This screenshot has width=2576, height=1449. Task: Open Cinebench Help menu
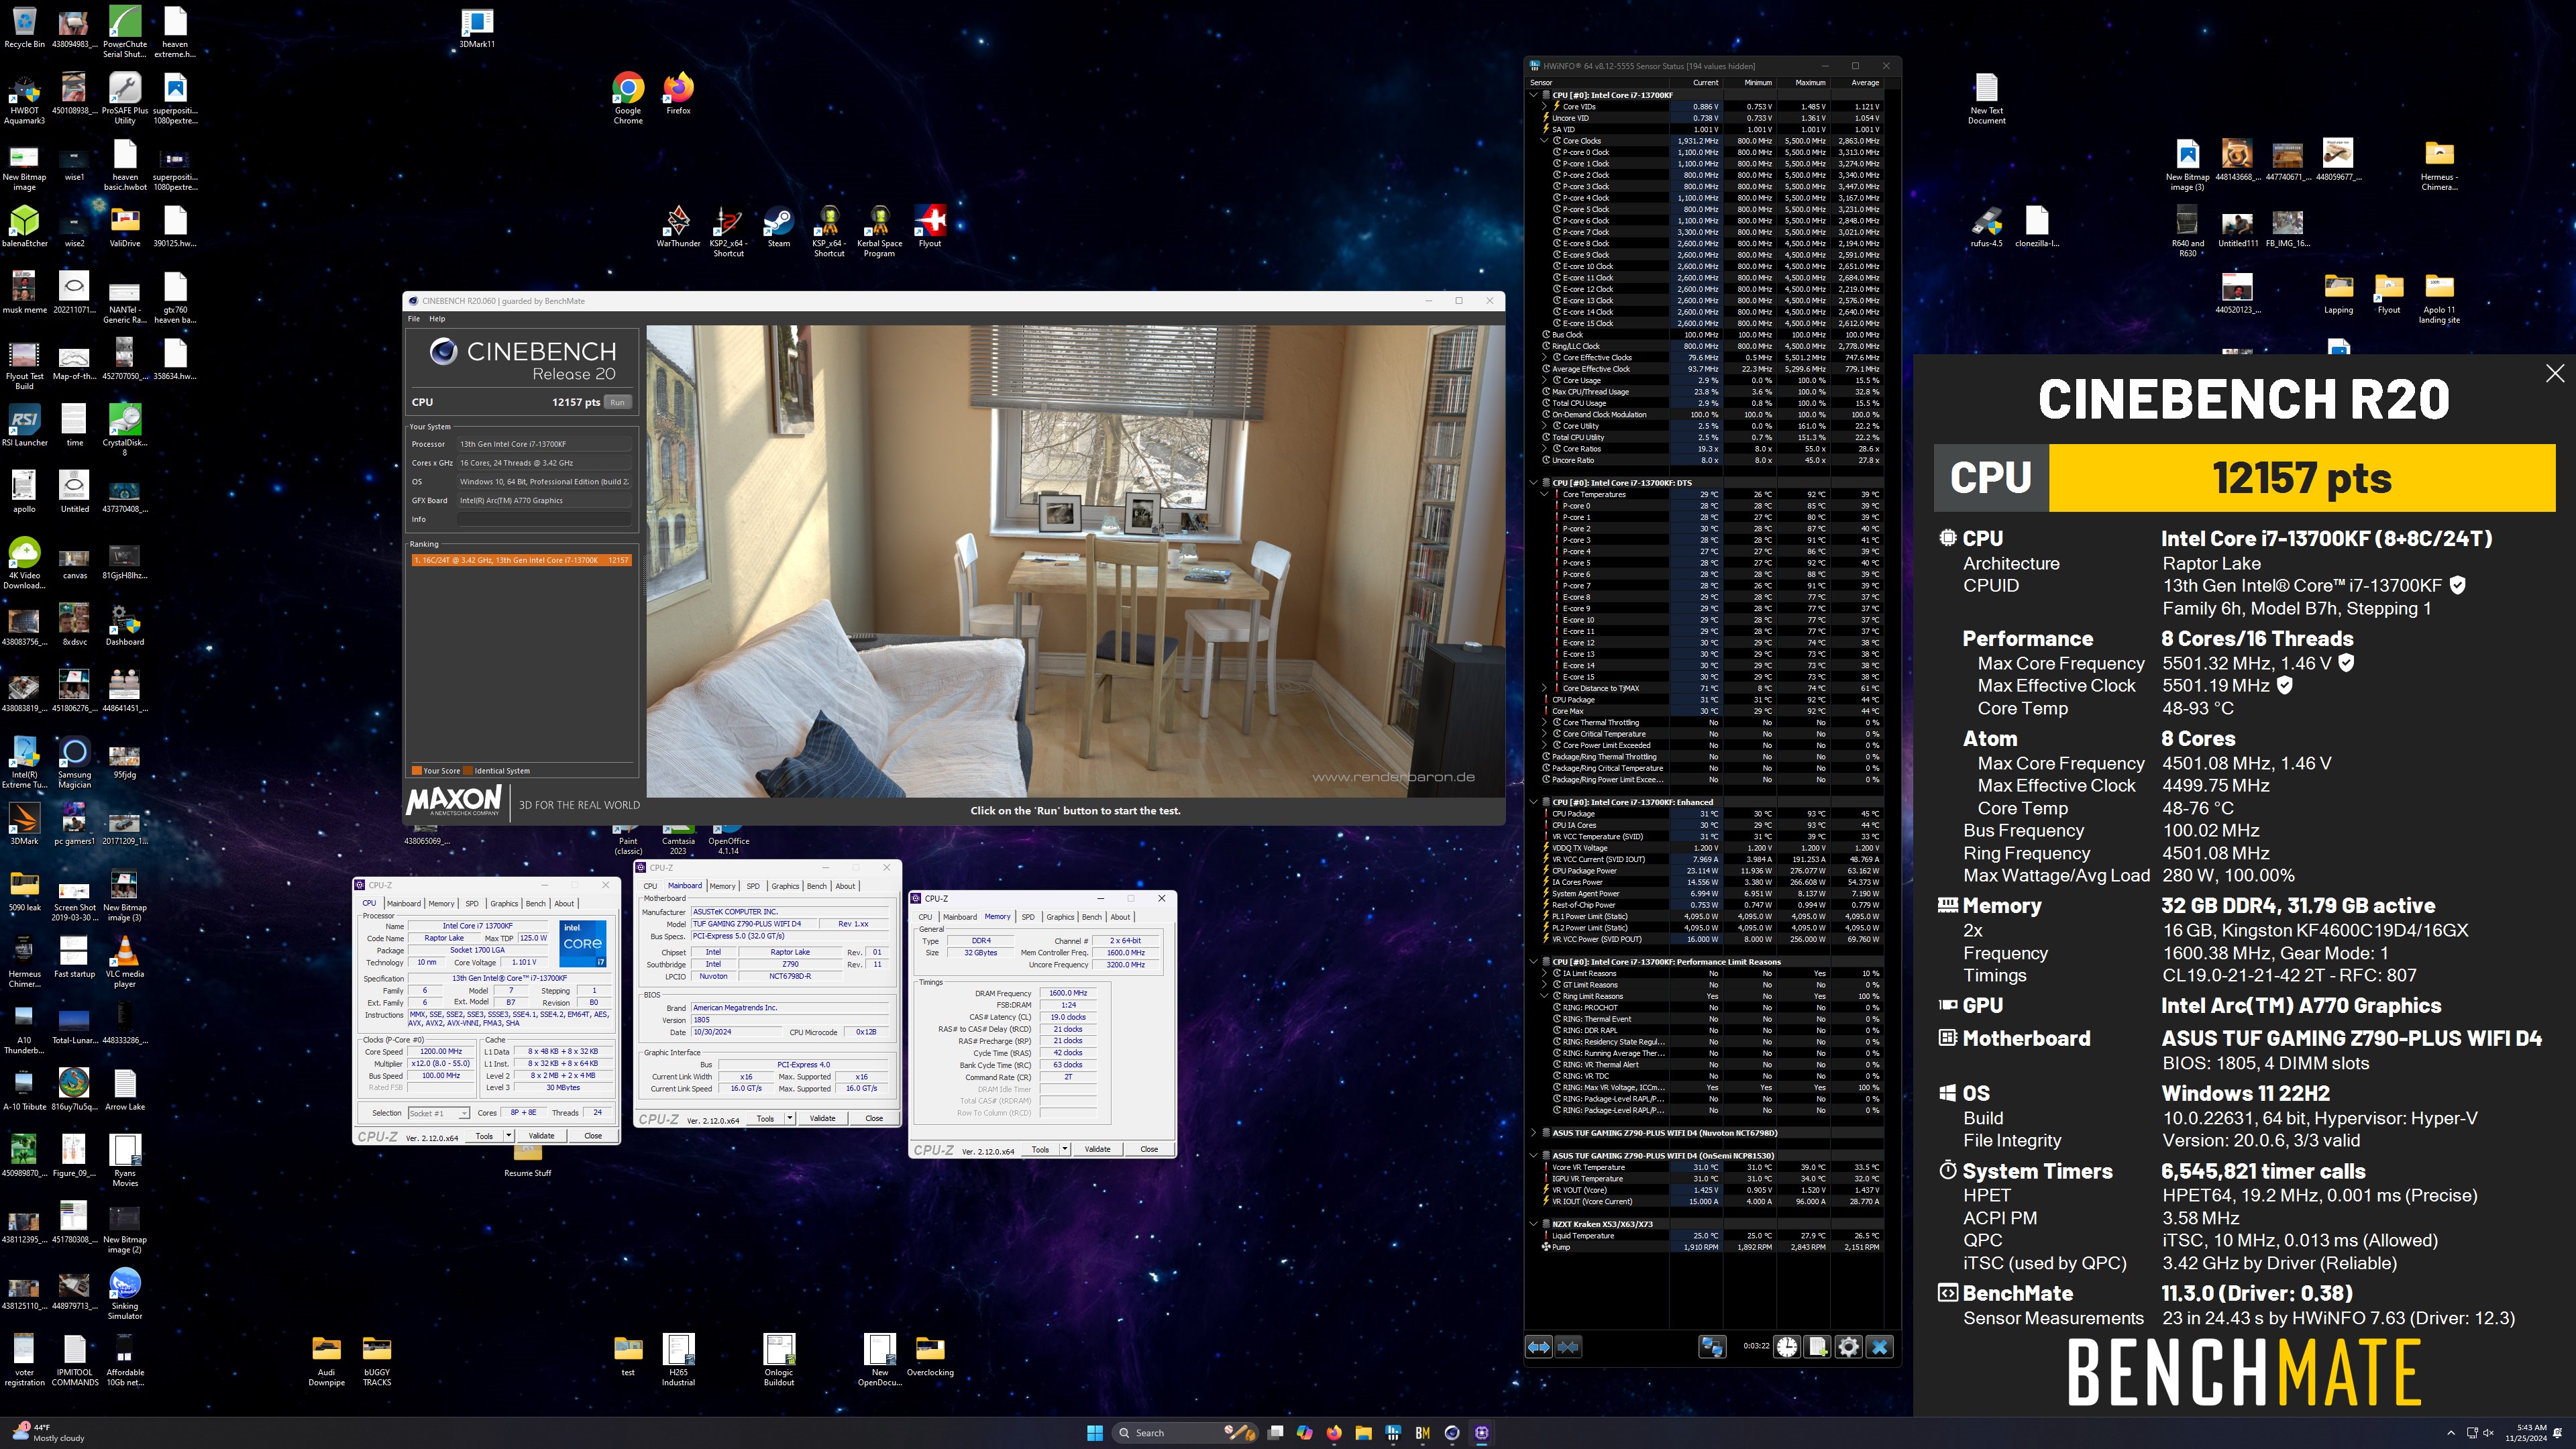click(x=437, y=319)
